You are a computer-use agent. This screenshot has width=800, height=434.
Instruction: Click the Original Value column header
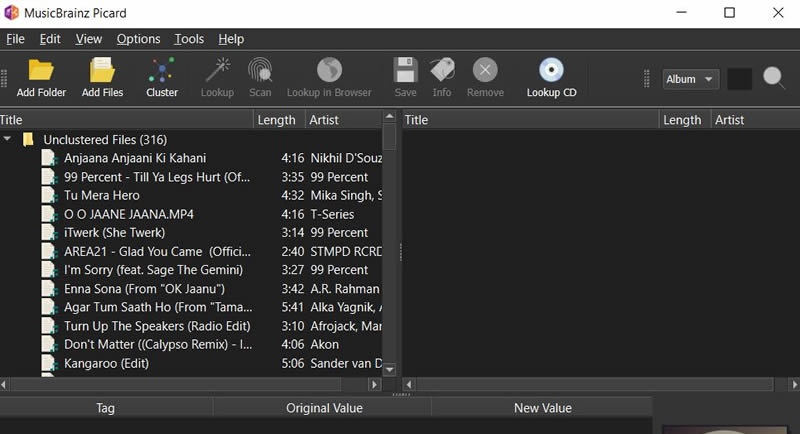pos(322,408)
